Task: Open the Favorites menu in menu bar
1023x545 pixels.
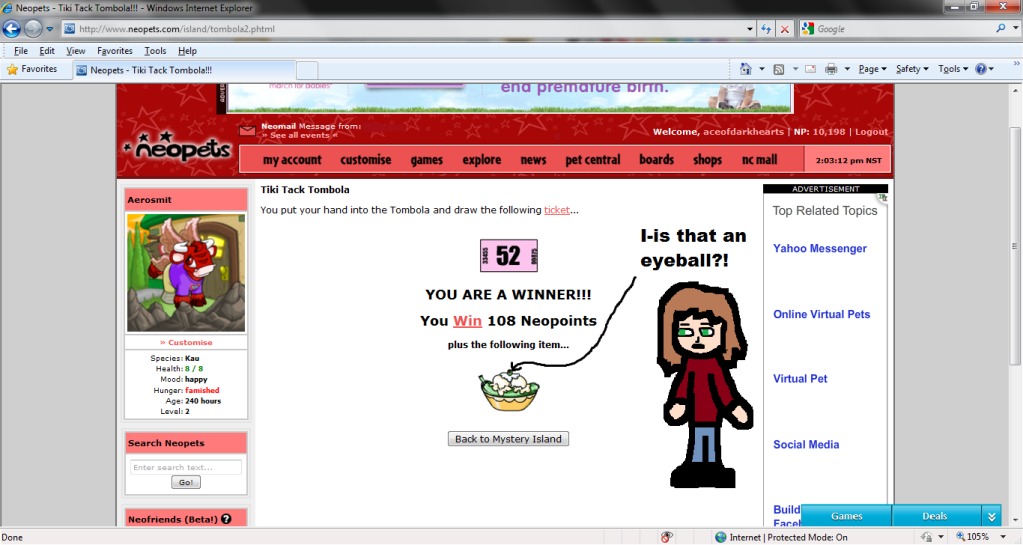Action: [x=115, y=50]
